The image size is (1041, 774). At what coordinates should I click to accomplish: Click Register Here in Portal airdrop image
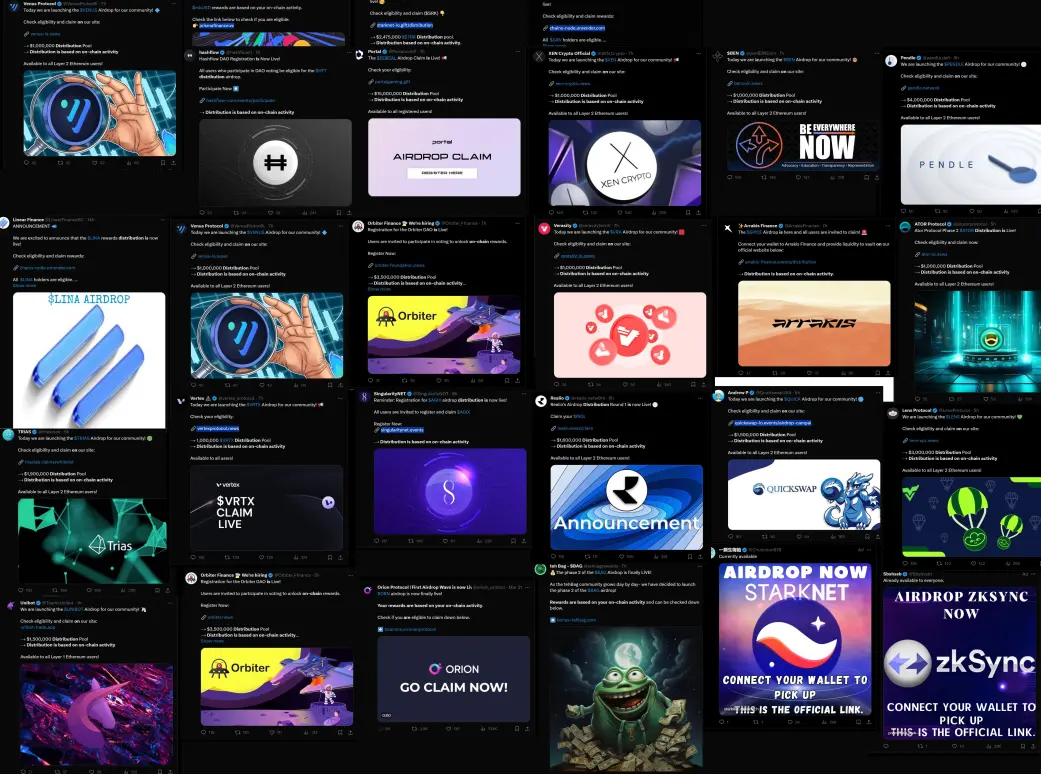pos(442,173)
